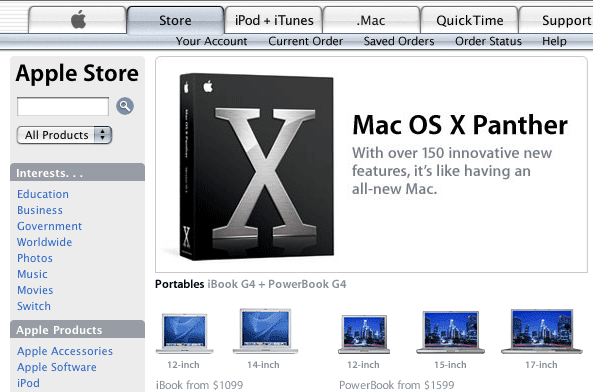593x392 pixels.
Task: View the Current Order
Action: [x=306, y=41]
